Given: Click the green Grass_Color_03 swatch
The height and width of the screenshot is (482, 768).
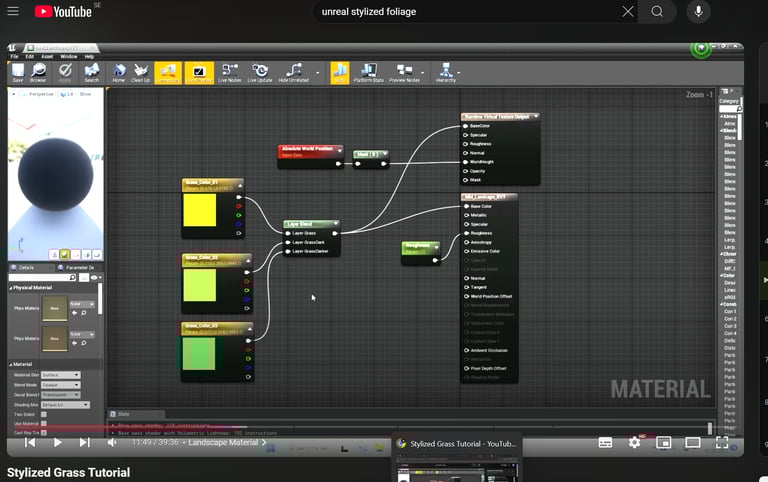Looking at the screenshot, I should point(199,354).
